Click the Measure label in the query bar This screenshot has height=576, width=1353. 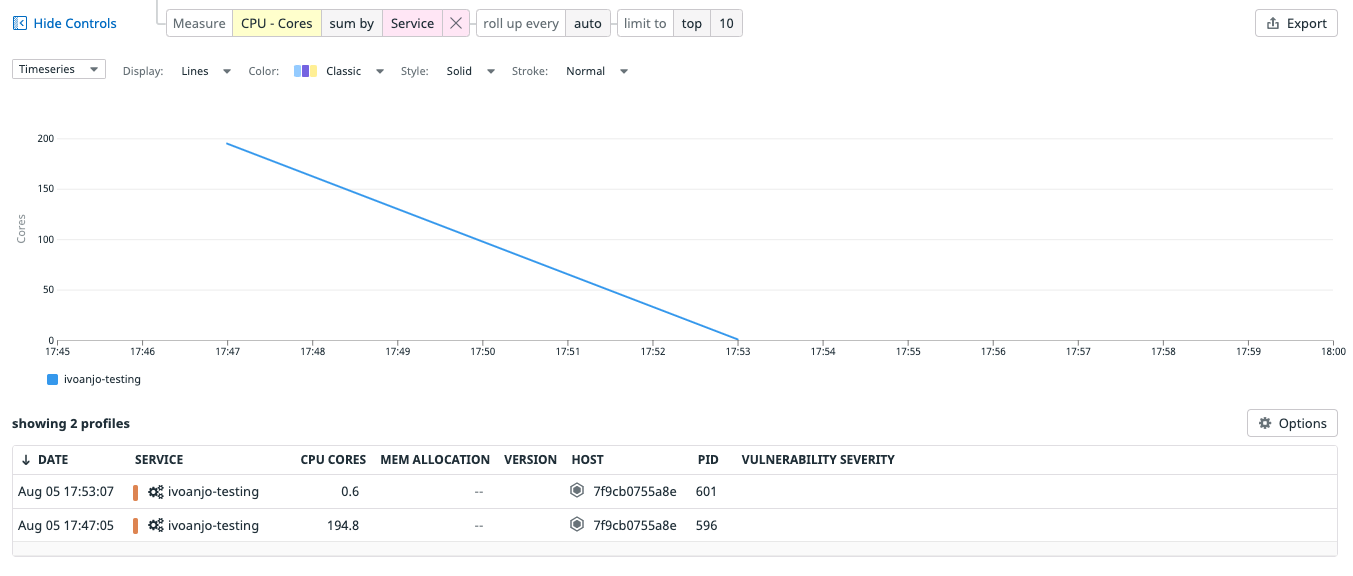click(199, 23)
